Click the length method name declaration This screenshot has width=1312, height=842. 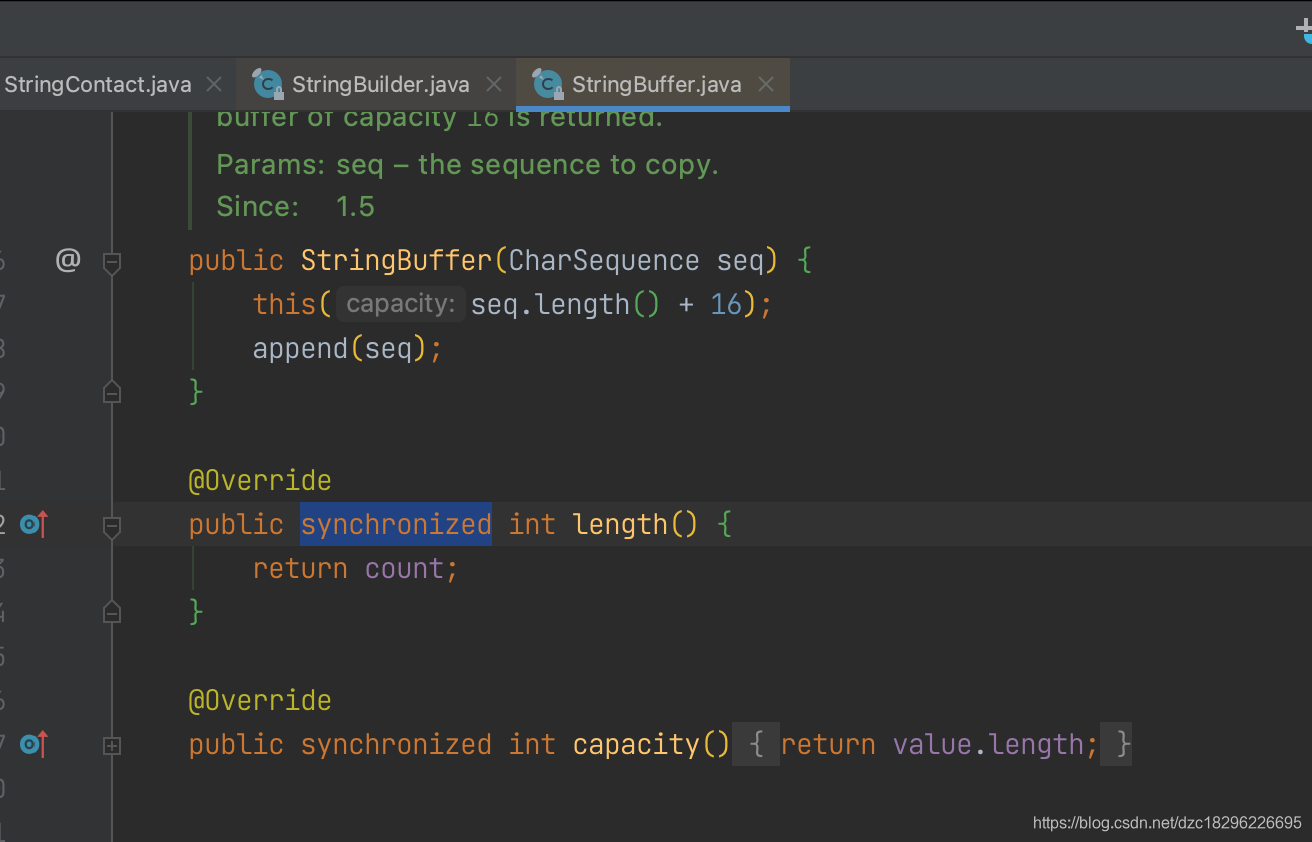(x=620, y=524)
